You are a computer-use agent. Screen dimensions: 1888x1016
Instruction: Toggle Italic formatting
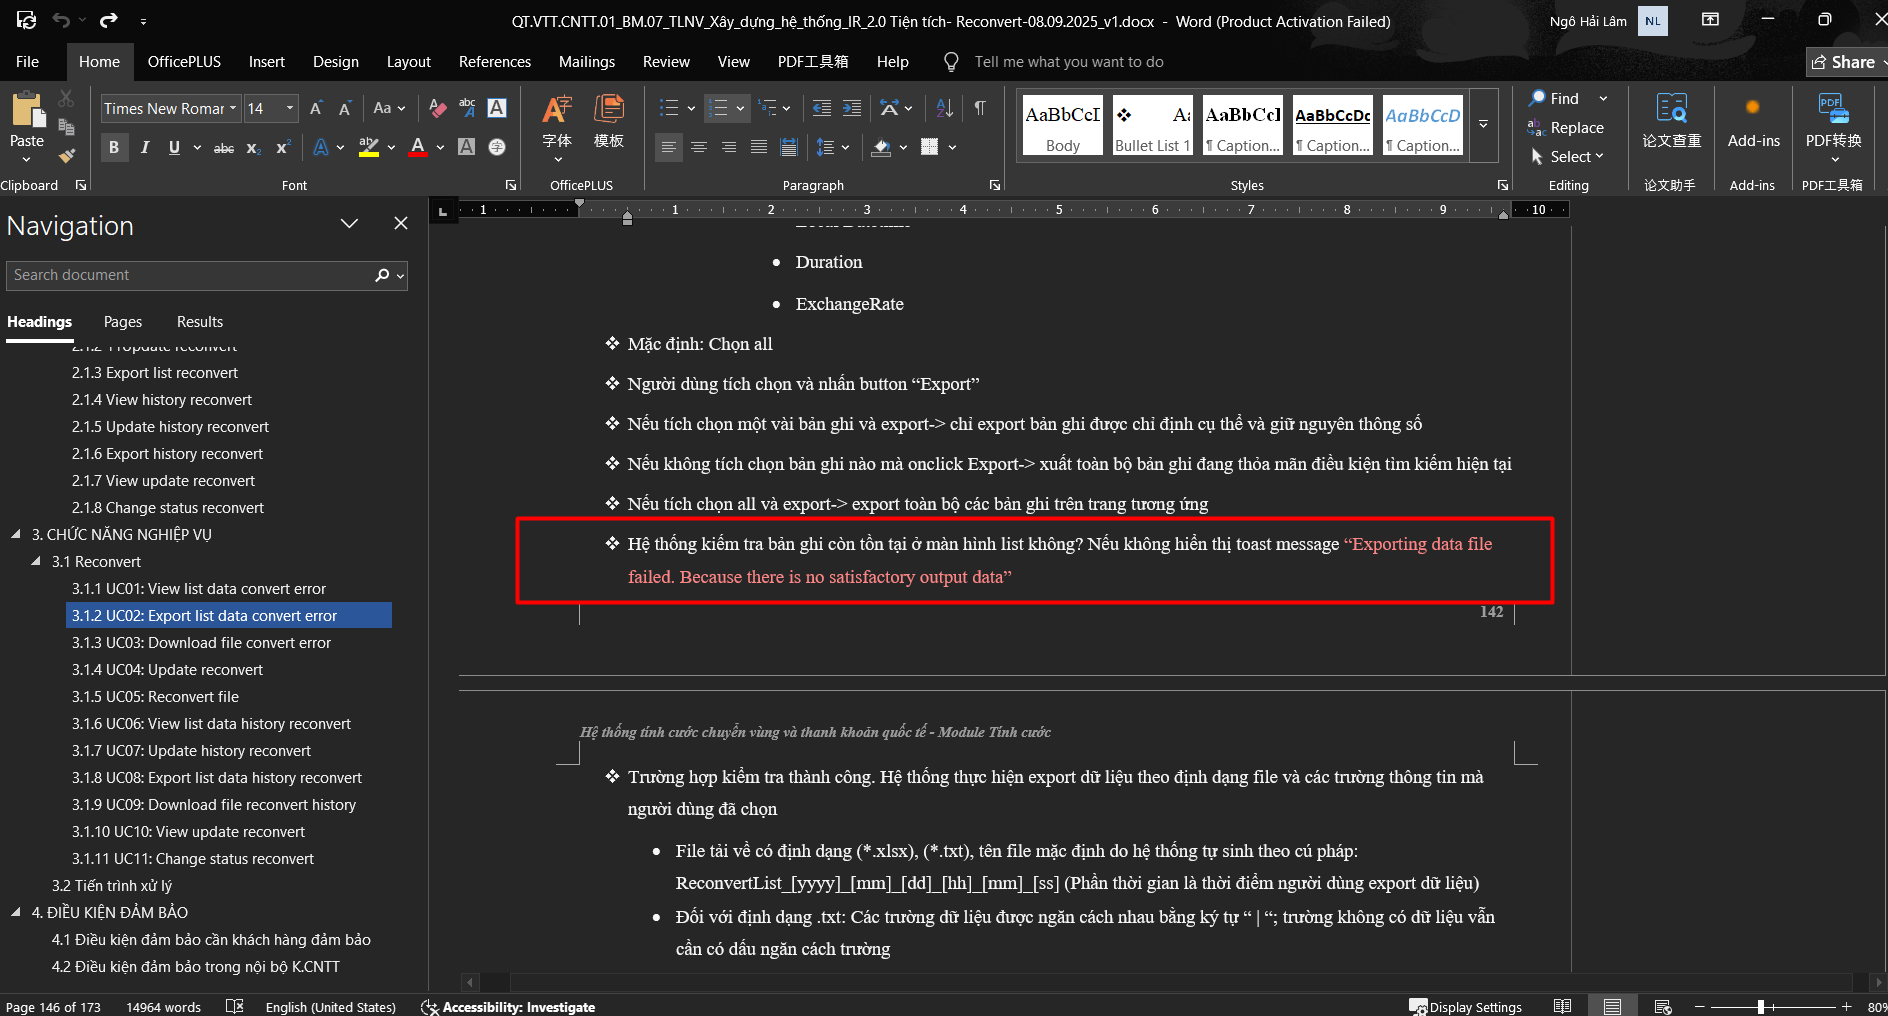pyautogui.click(x=145, y=148)
